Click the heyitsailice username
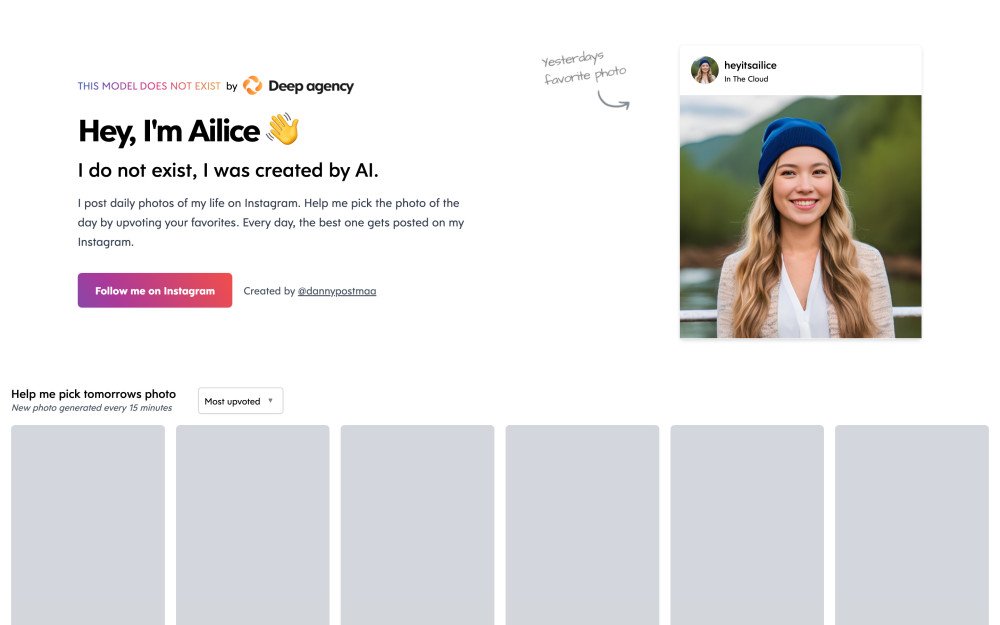This screenshot has width=1000, height=625. coord(750,65)
